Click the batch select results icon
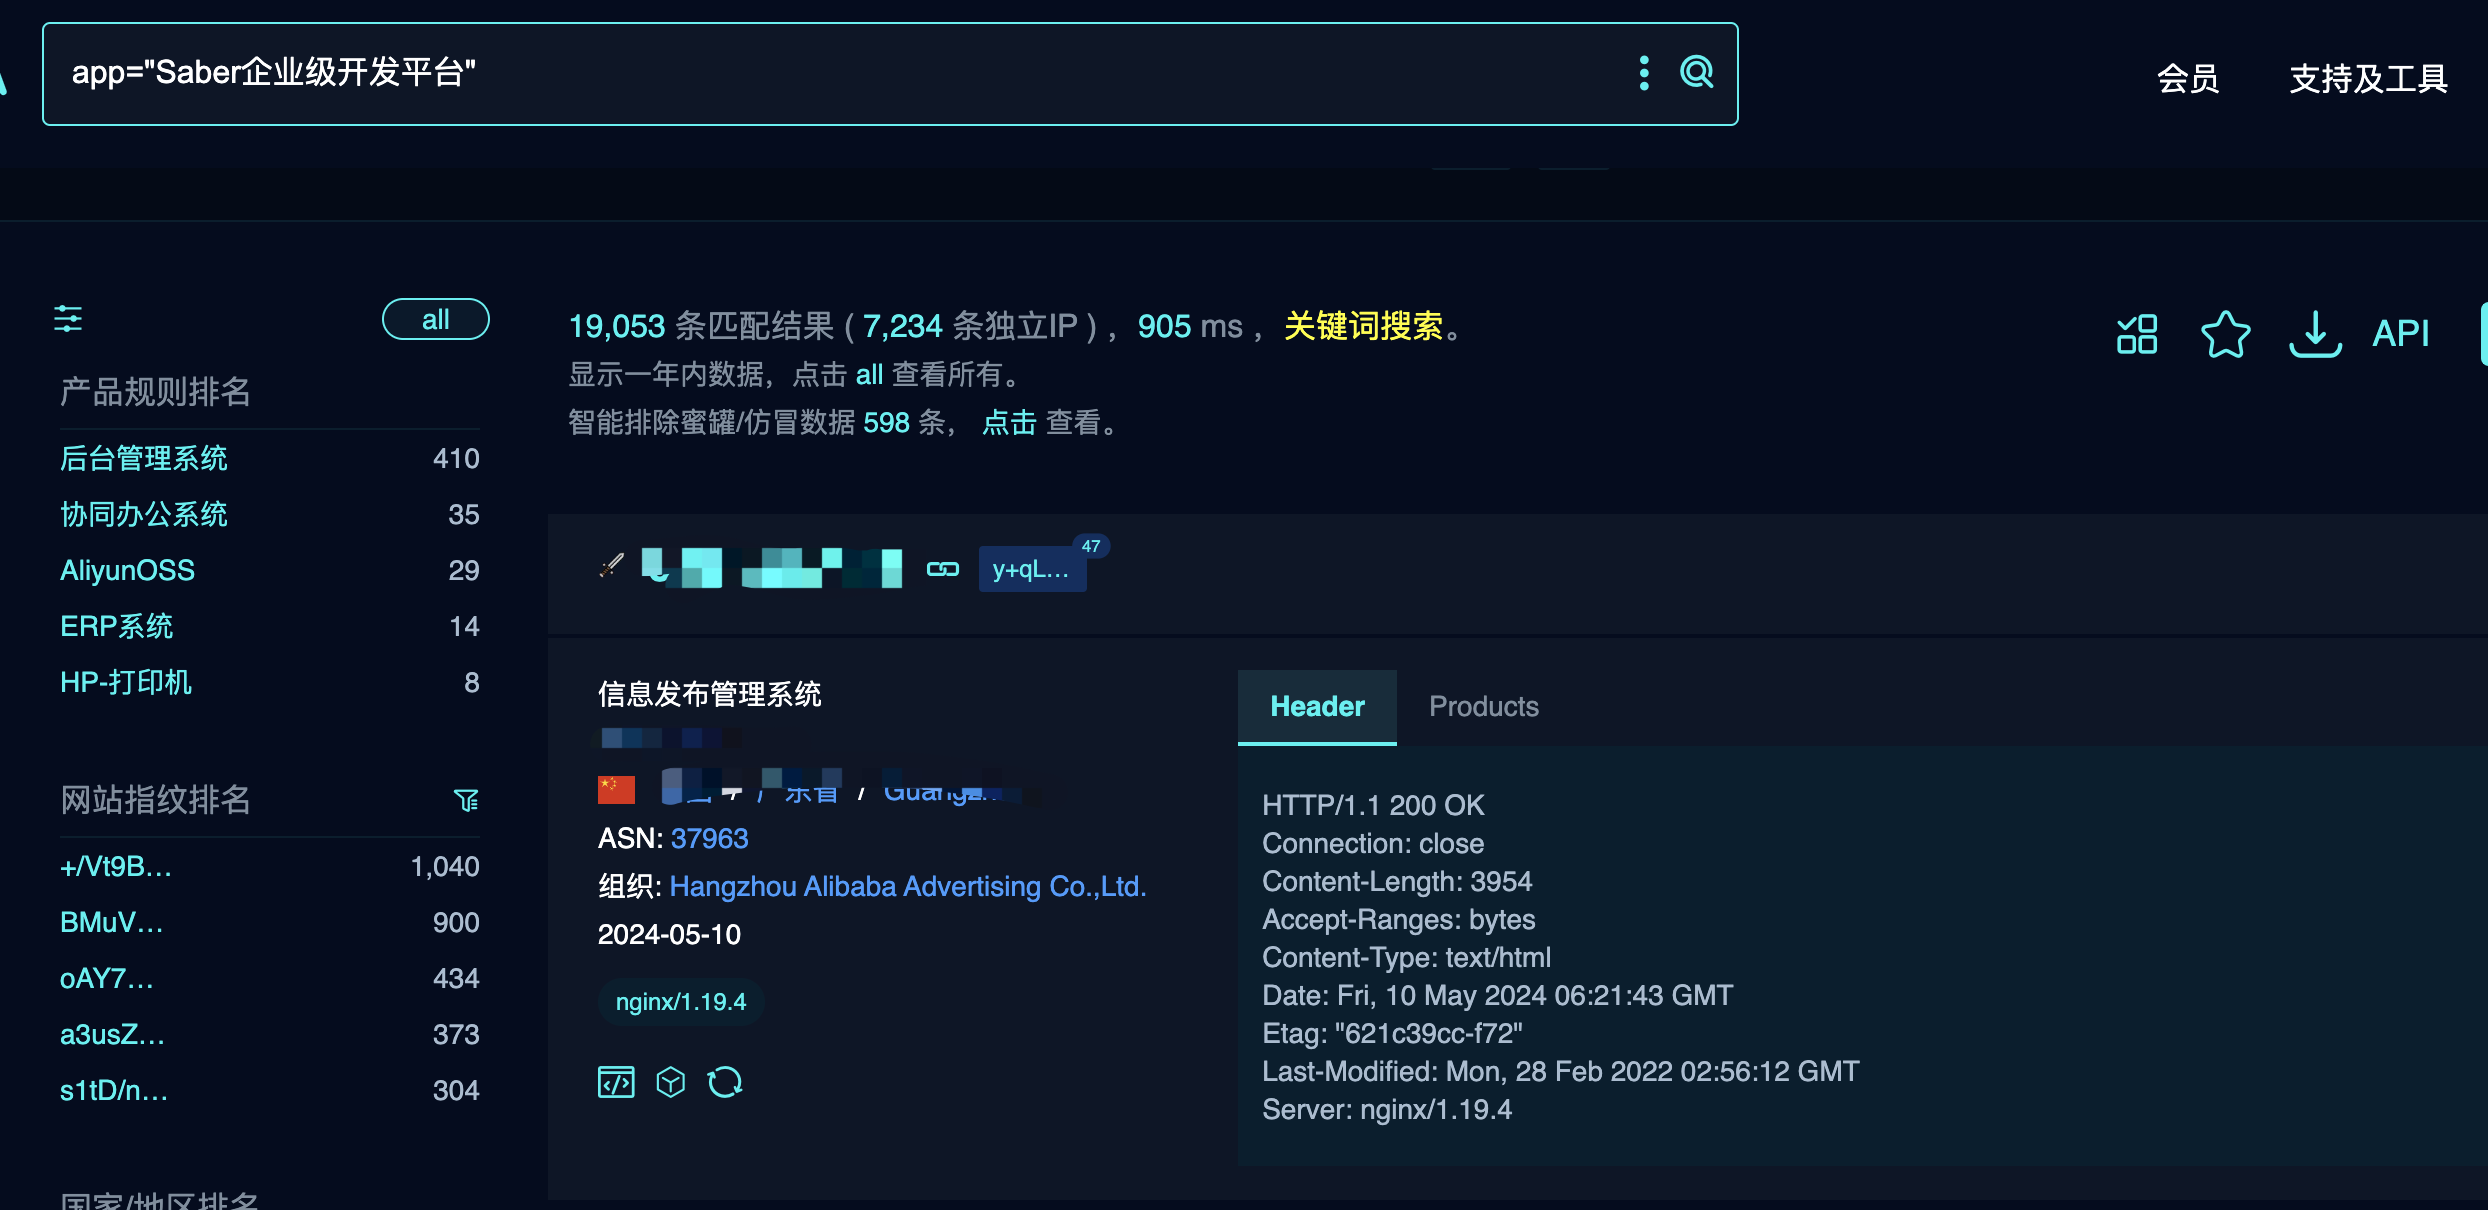The image size is (2488, 1210). click(2136, 334)
